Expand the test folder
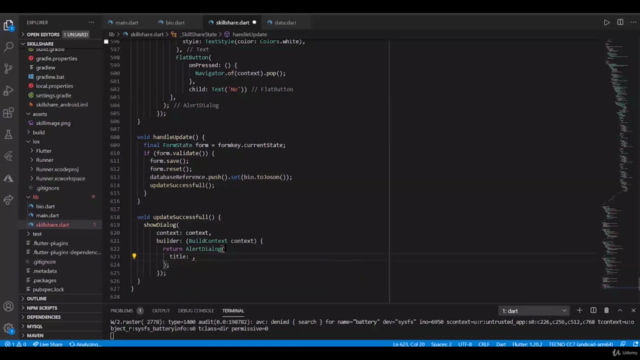The width and height of the screenshot is (640, 360). [x=60, y=234]
